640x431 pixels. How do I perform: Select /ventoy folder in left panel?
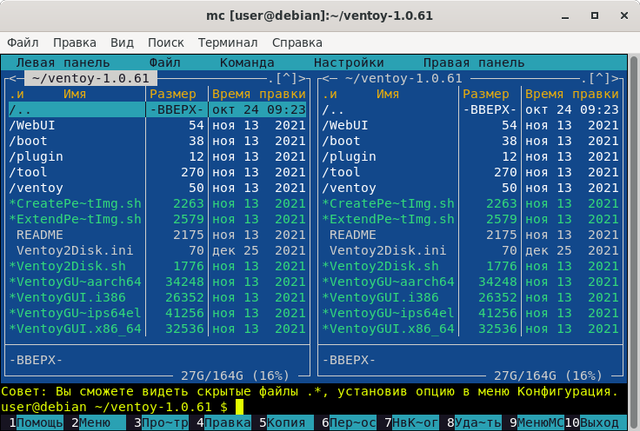point(157,188)
